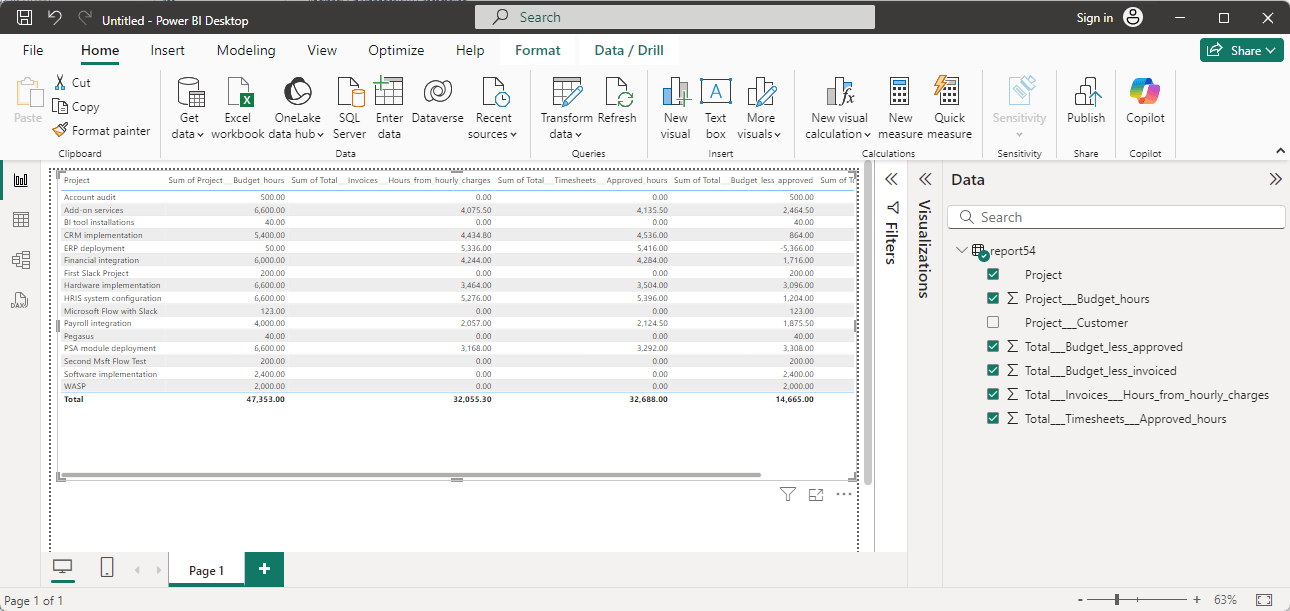Expand the Visualizations pane chevron

point(925,180)
